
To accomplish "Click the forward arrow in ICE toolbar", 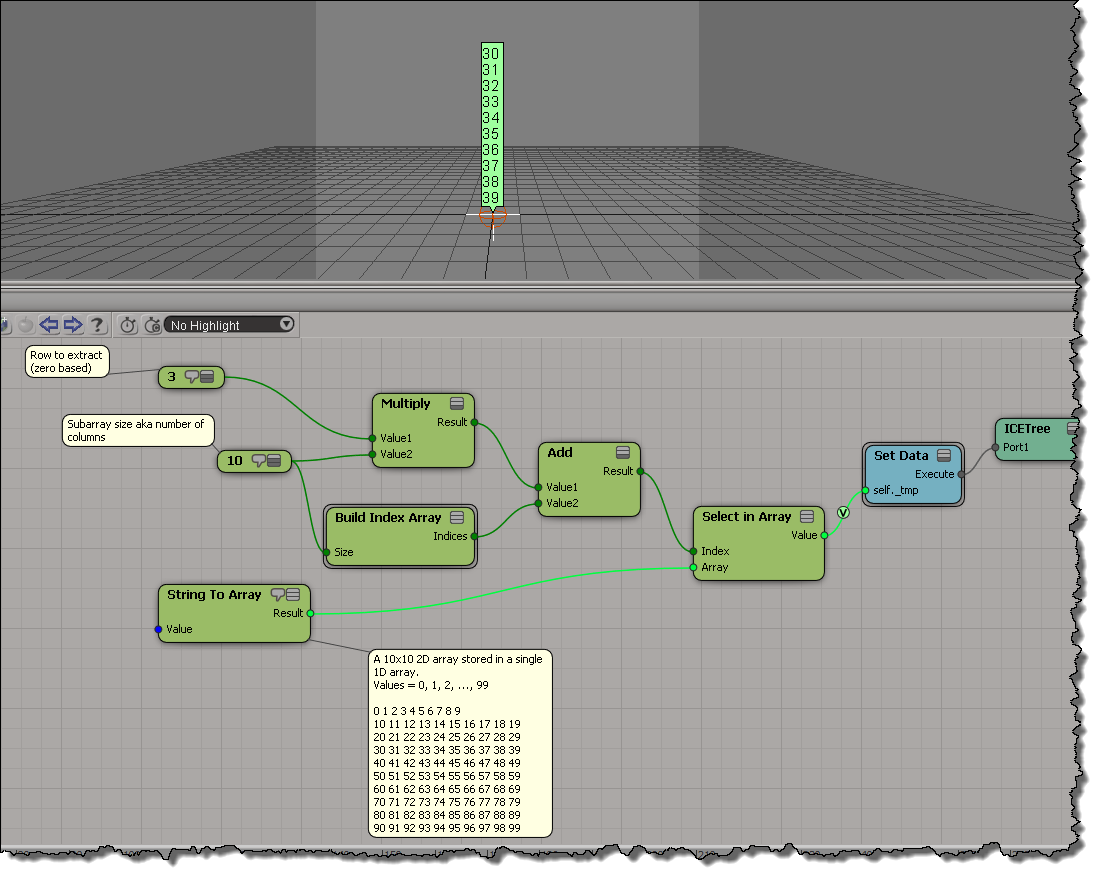I will (72, 325).
